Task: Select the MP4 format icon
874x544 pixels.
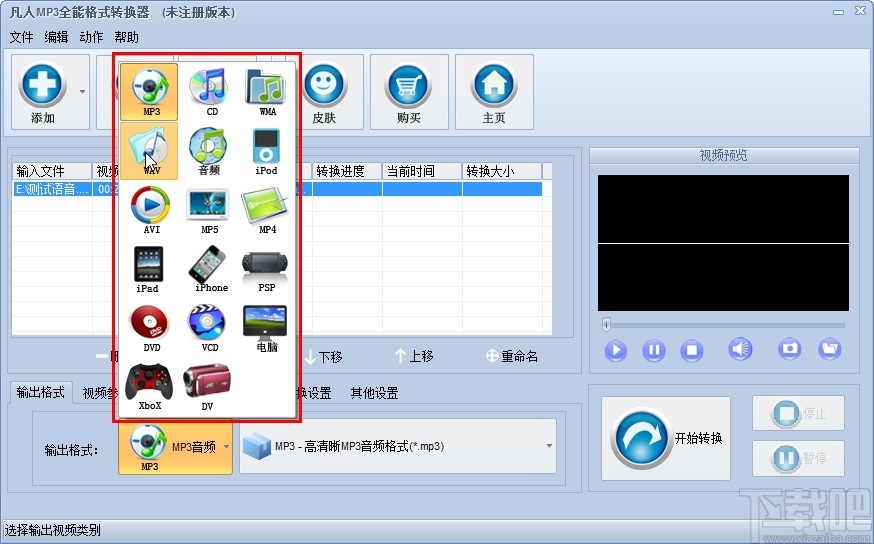Action: [266, 210]
